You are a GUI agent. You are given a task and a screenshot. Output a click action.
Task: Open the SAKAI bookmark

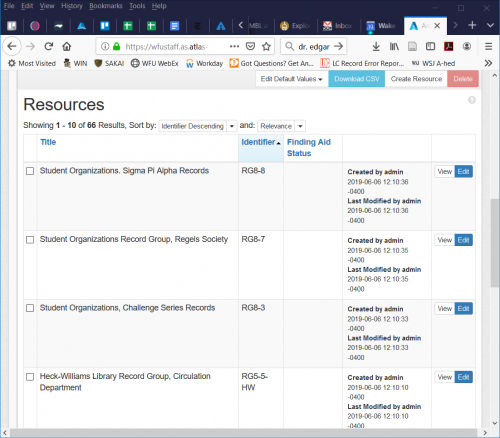(x=109, y=63)
